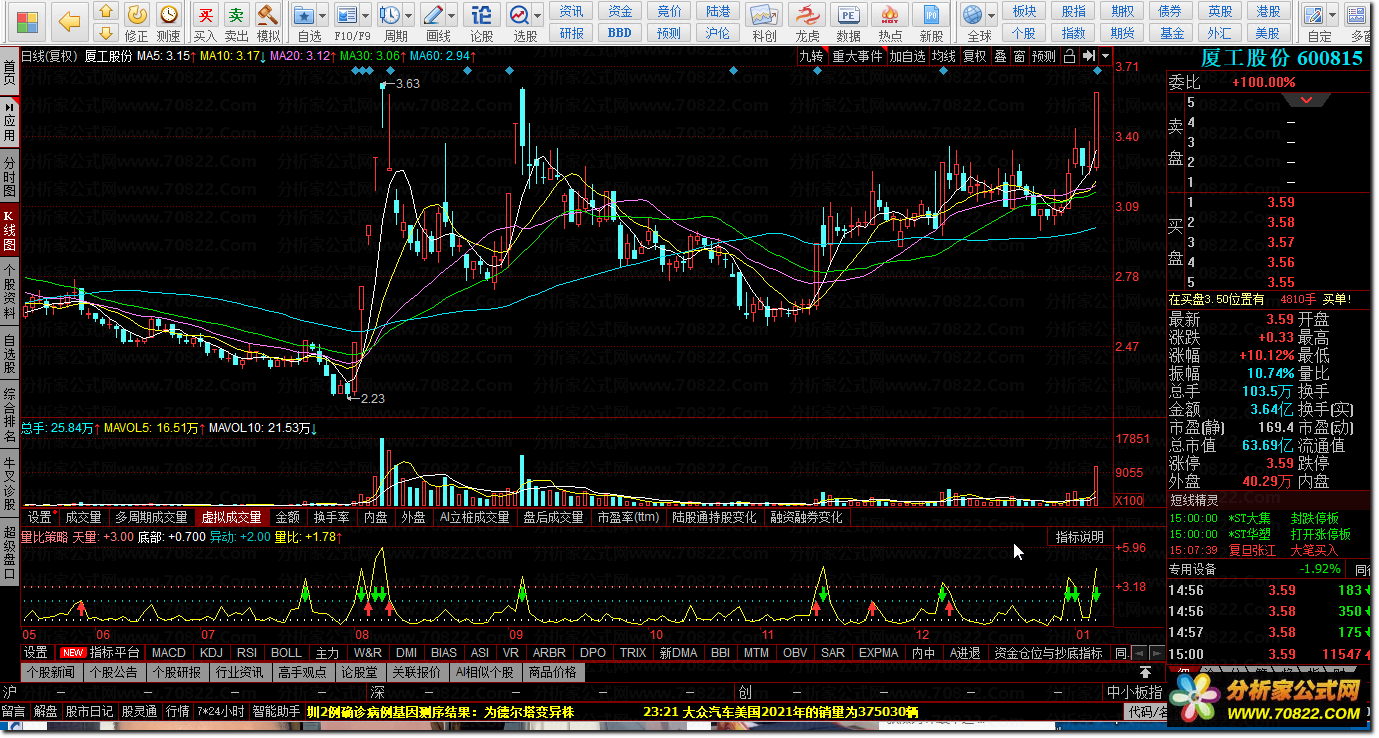The image size is (1379, 738).
Task: Open the 分时图 side tab
Action: click(9, 176)
